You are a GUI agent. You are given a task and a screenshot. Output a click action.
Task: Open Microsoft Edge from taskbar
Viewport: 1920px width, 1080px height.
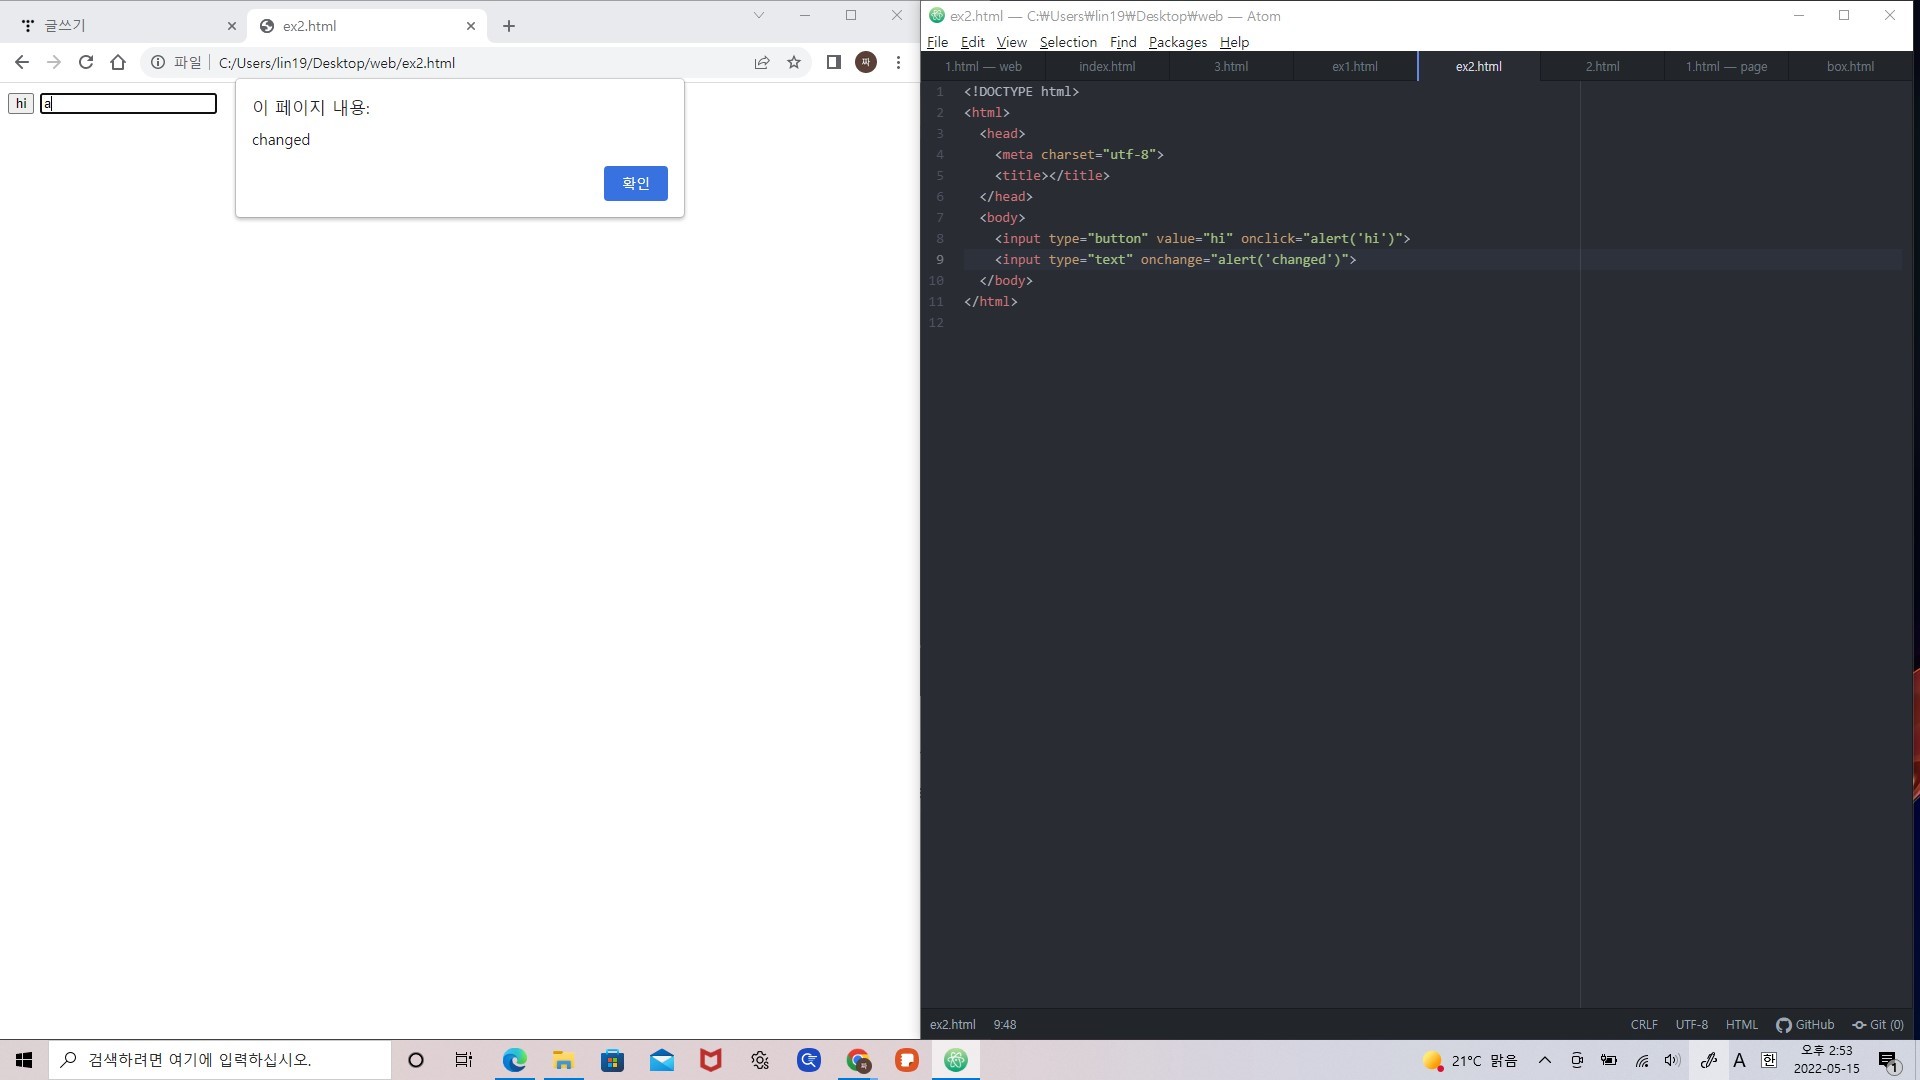pyautogui.click(x=514, y=1060)
